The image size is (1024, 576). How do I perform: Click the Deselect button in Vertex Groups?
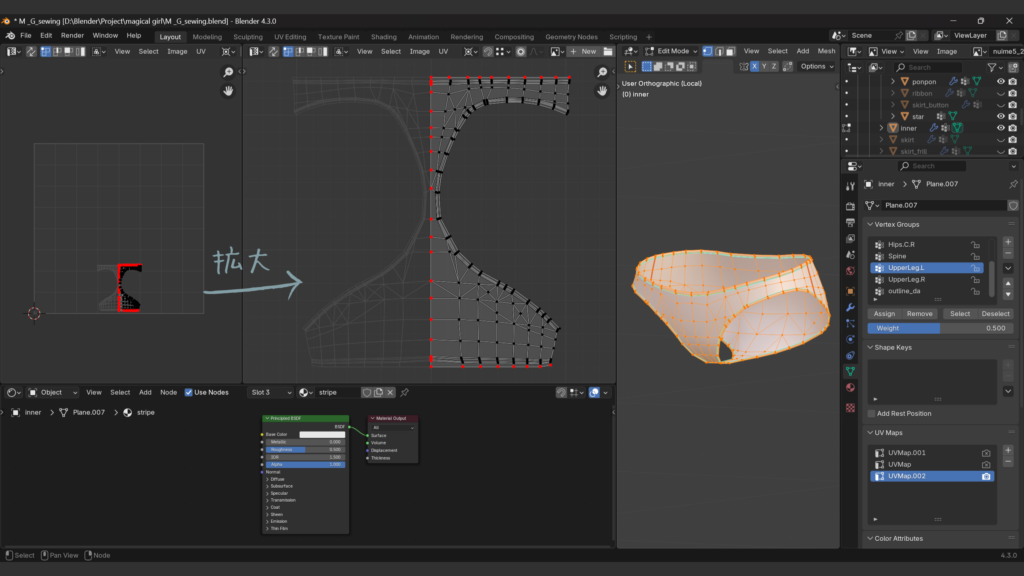pyautogui.click(x=995, y=313)
